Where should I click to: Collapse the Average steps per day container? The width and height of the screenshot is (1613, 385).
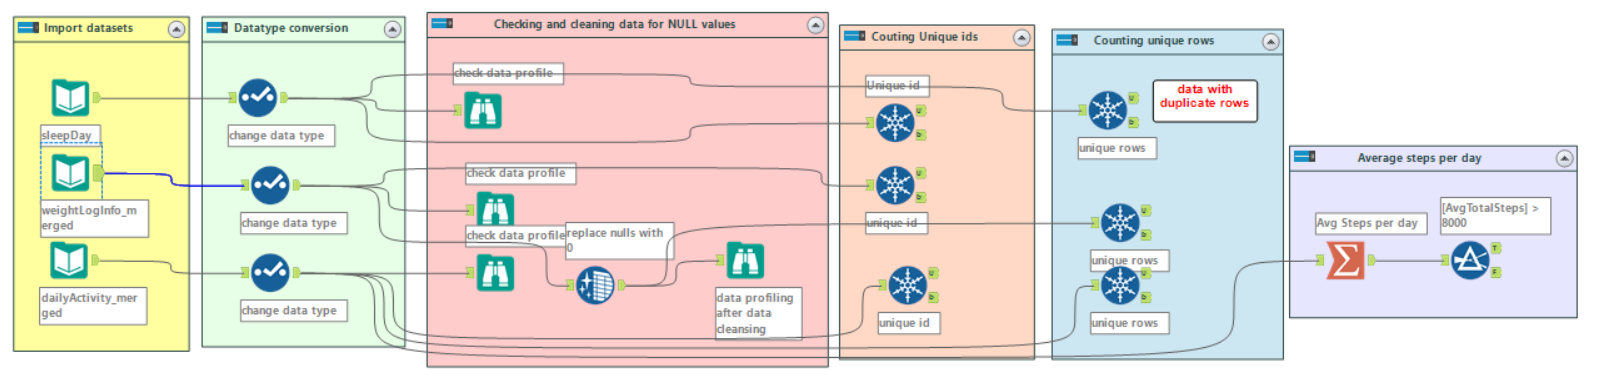1564,158
